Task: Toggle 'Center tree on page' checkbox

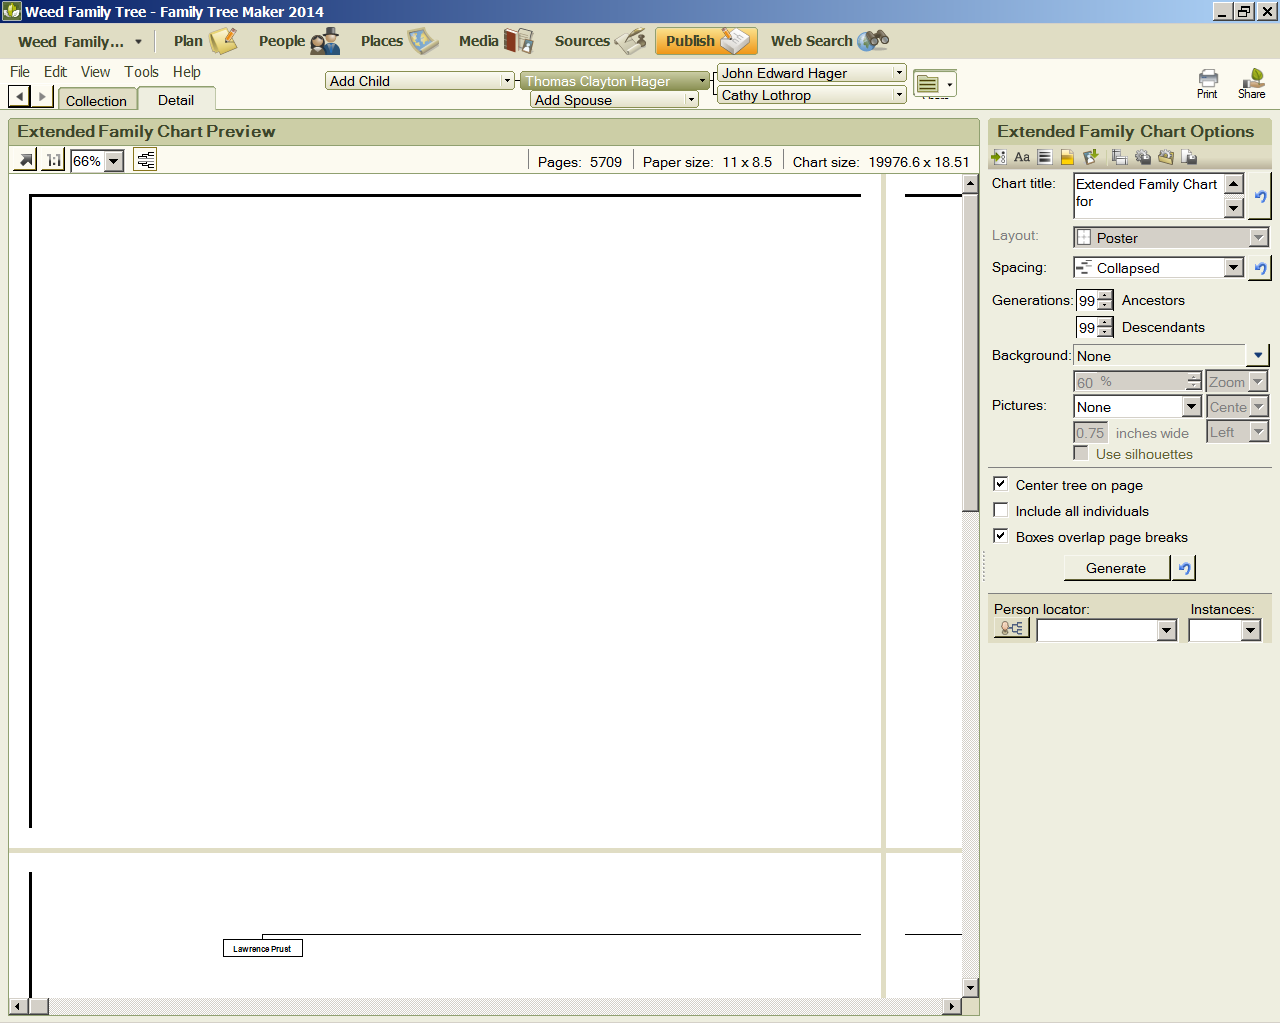Action: (x=1000, y=484)
